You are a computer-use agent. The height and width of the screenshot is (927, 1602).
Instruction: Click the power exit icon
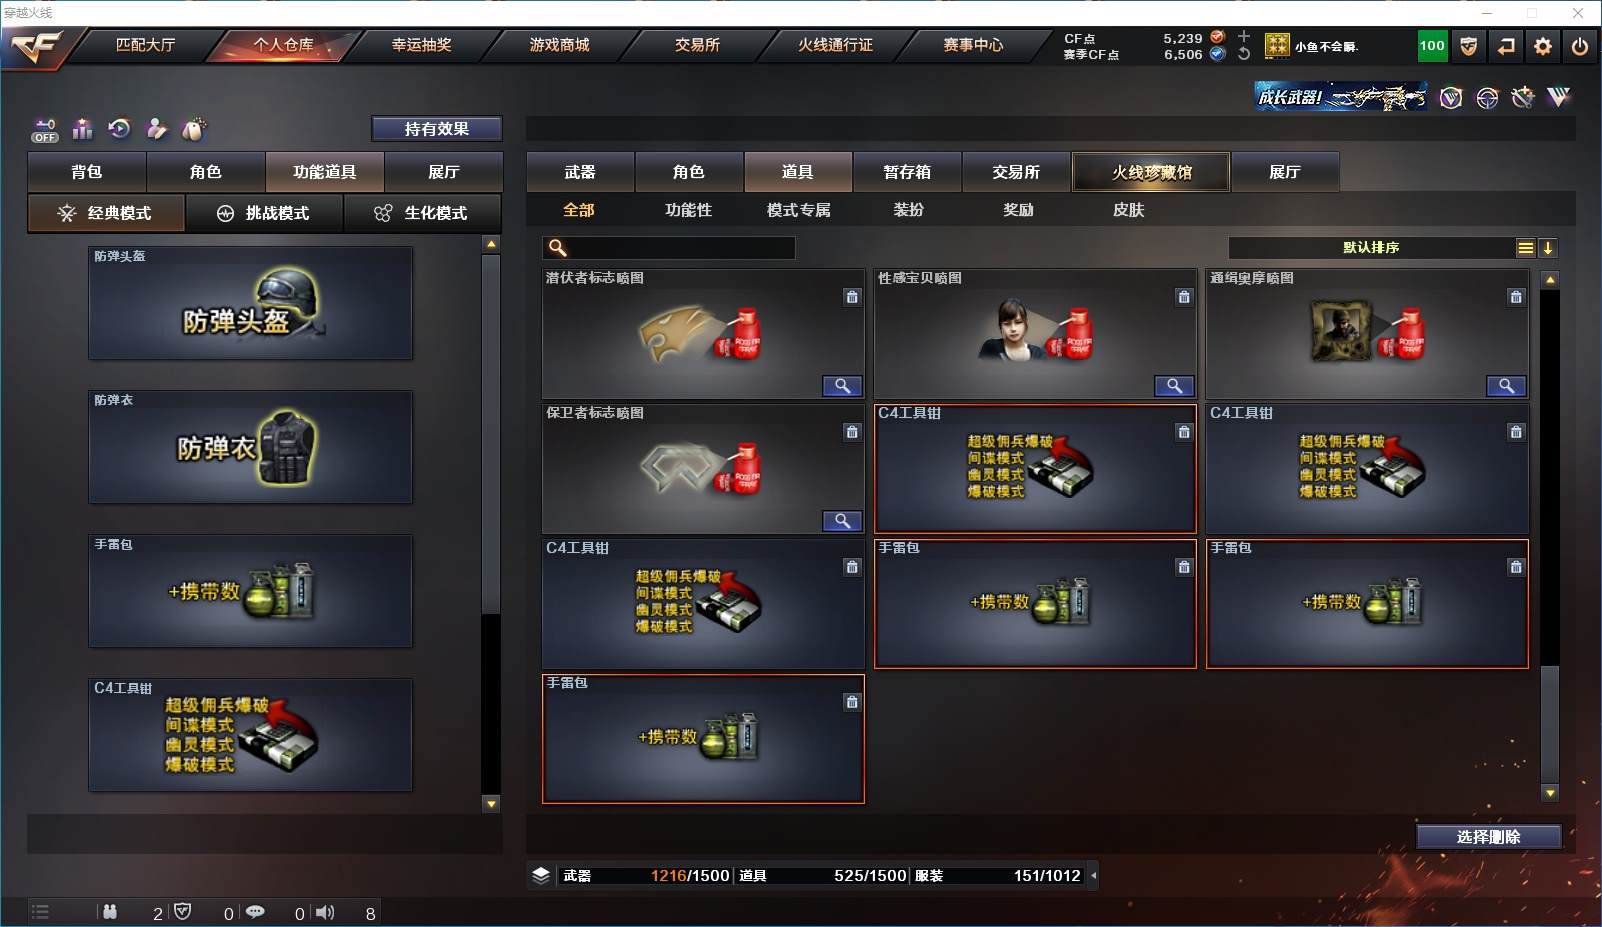(x=1580, y=46)
